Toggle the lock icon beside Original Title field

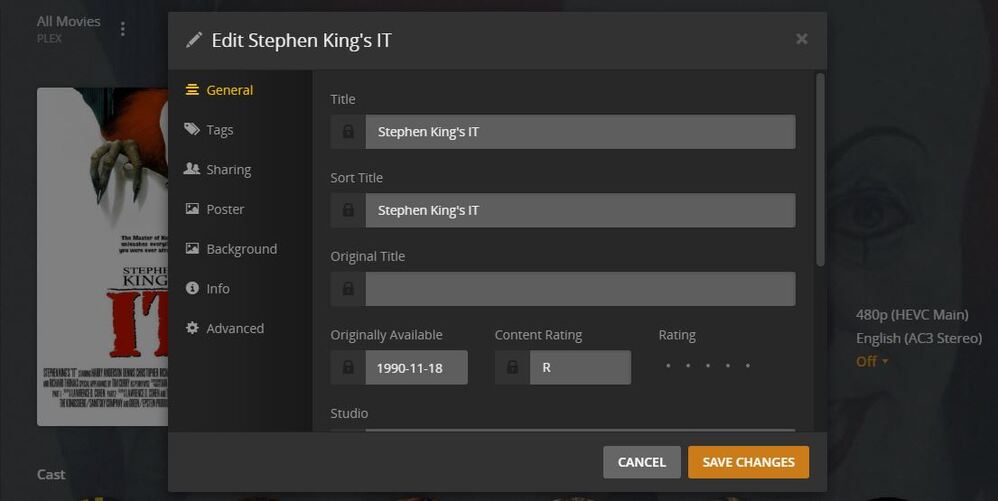(348, 289)
